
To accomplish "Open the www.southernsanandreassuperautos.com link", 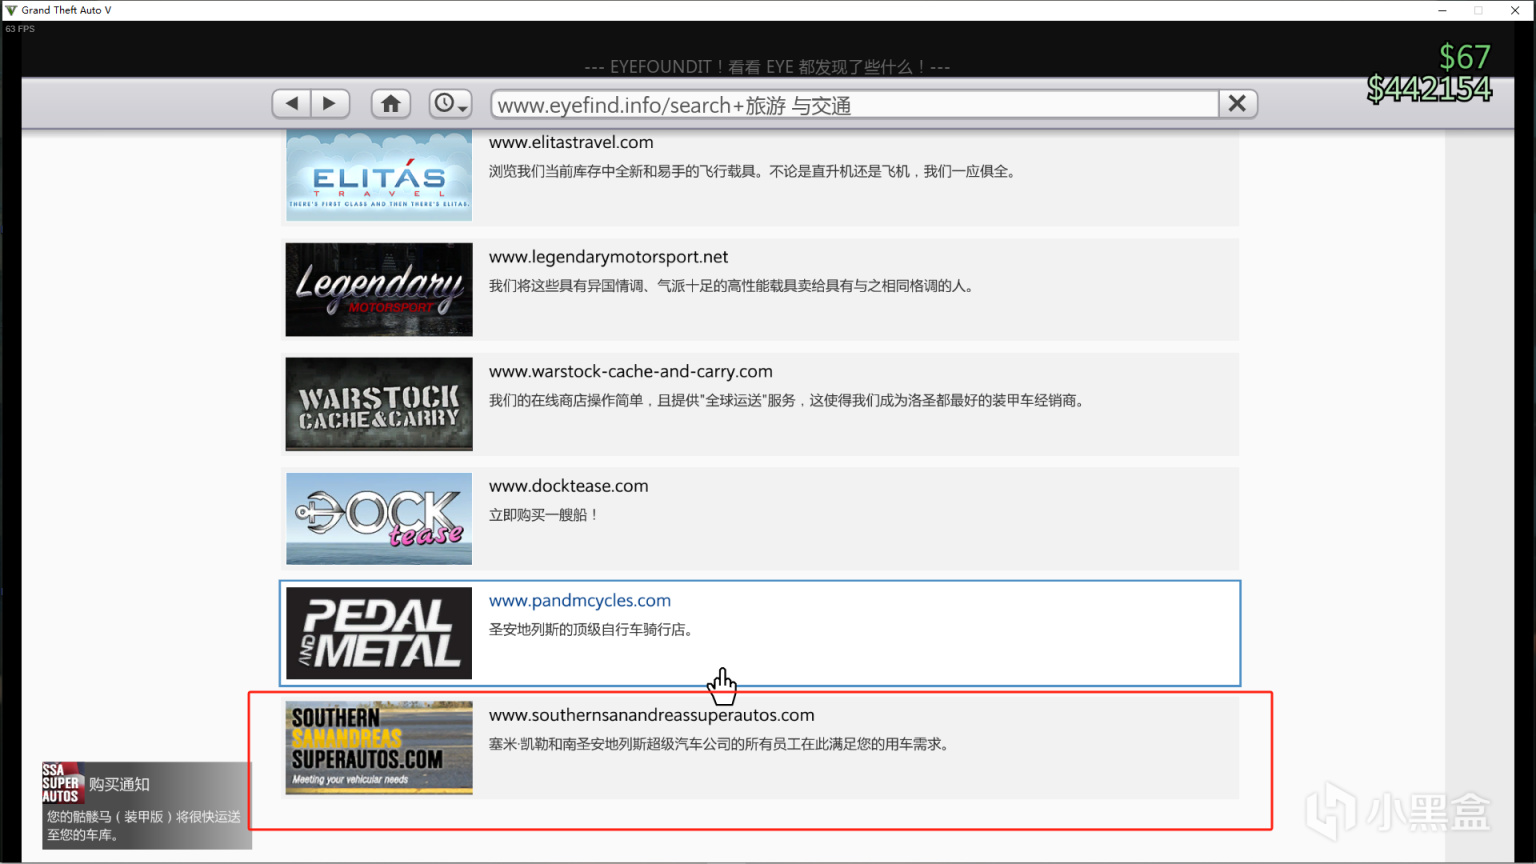I will click(x=652, y=715).
